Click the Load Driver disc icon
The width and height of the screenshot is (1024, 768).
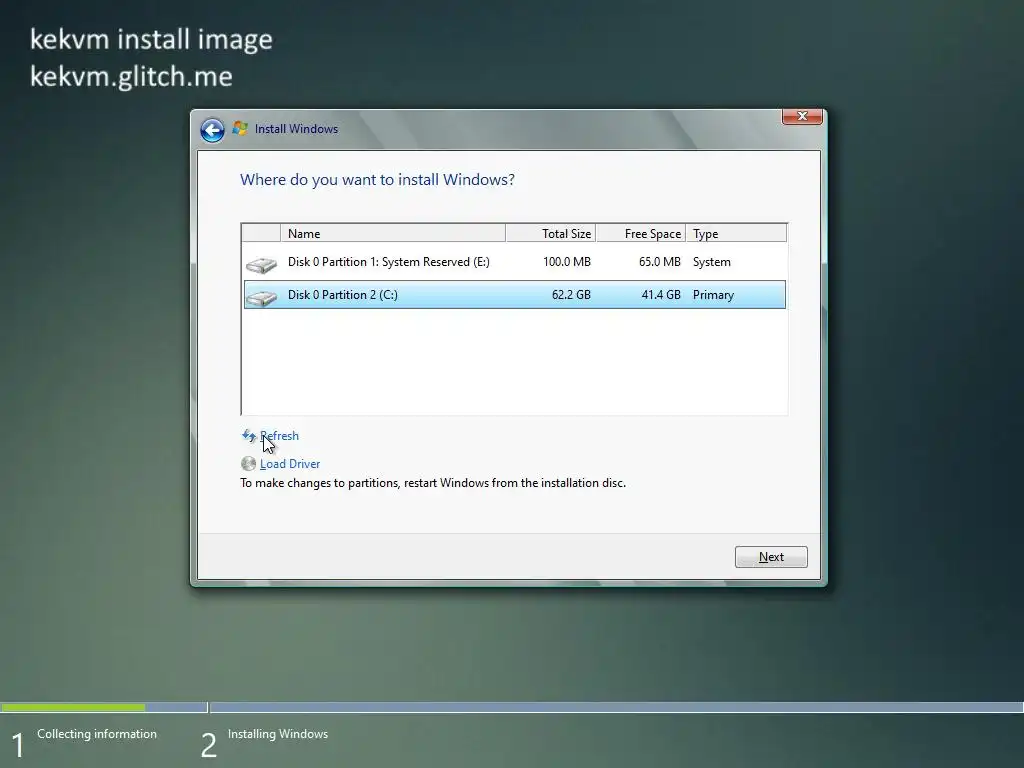[248, 464]
